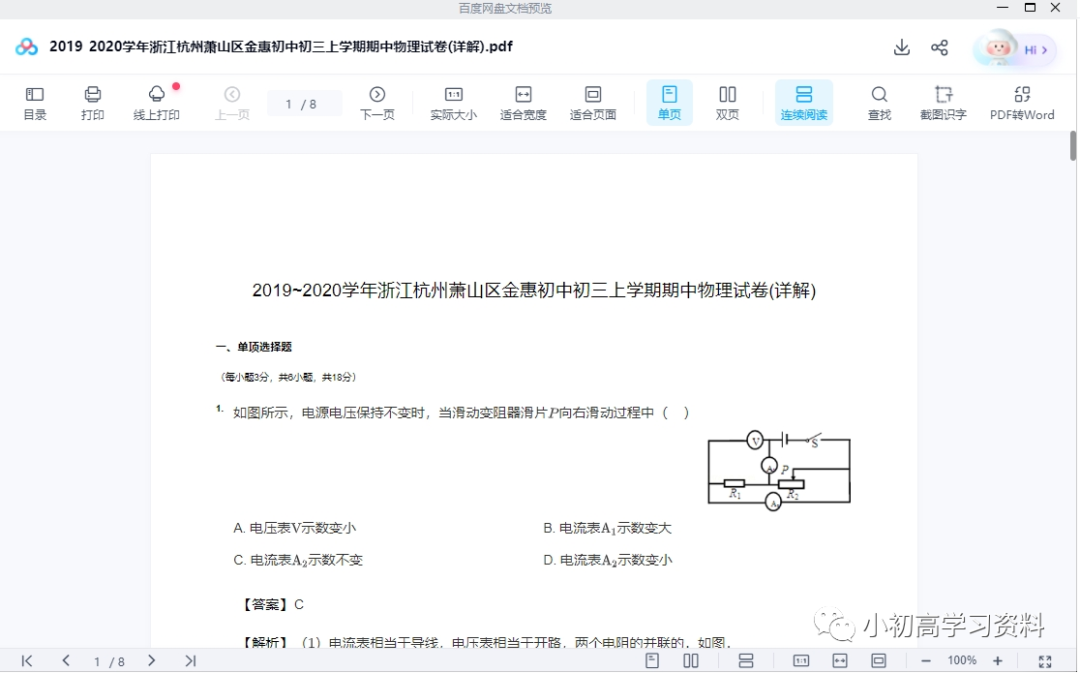This screenshot has height=673, width=1080.
Task: Go to next page in bottom bar
Action: (152, 661)
